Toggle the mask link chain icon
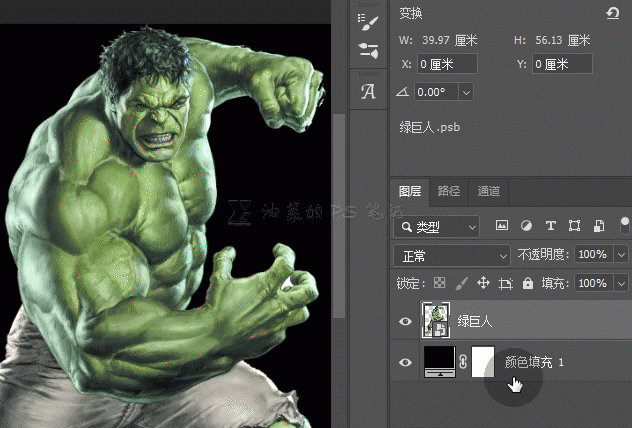632x428 pixels. [x=463, y=362]
